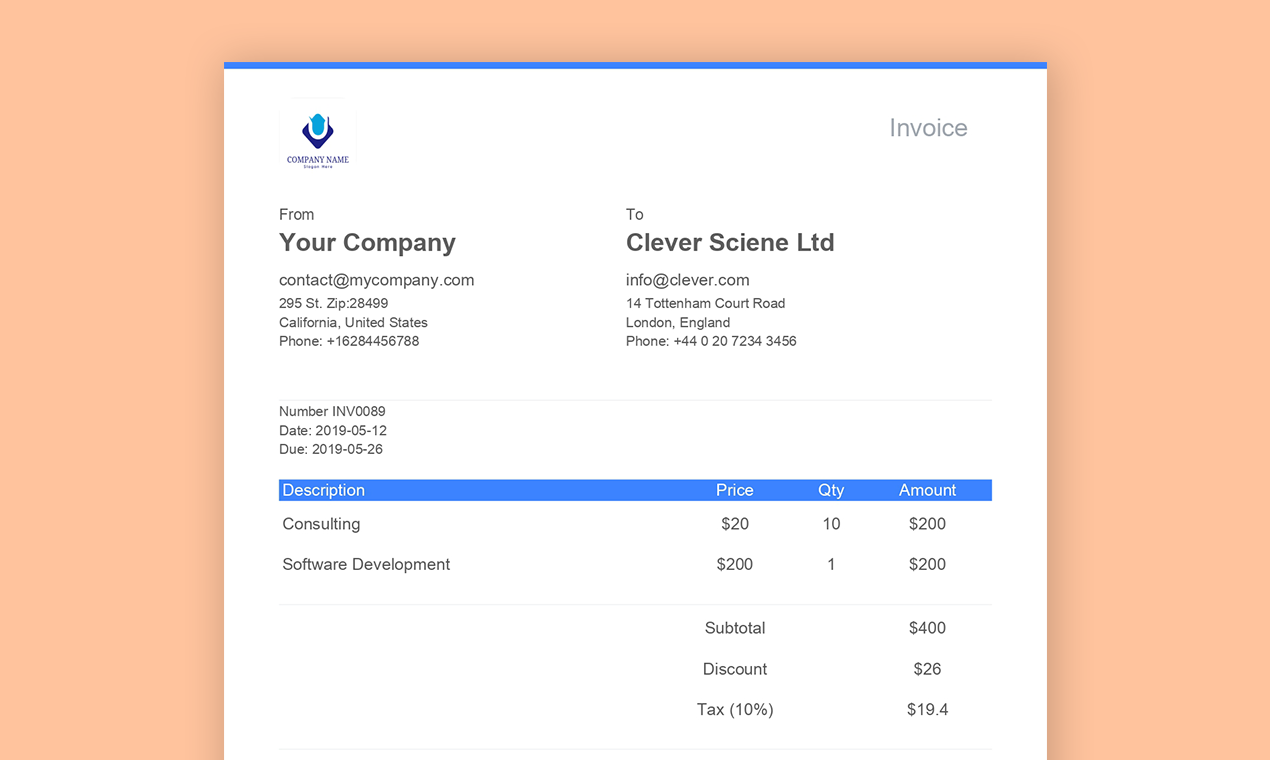Click the Description column header

323,490
